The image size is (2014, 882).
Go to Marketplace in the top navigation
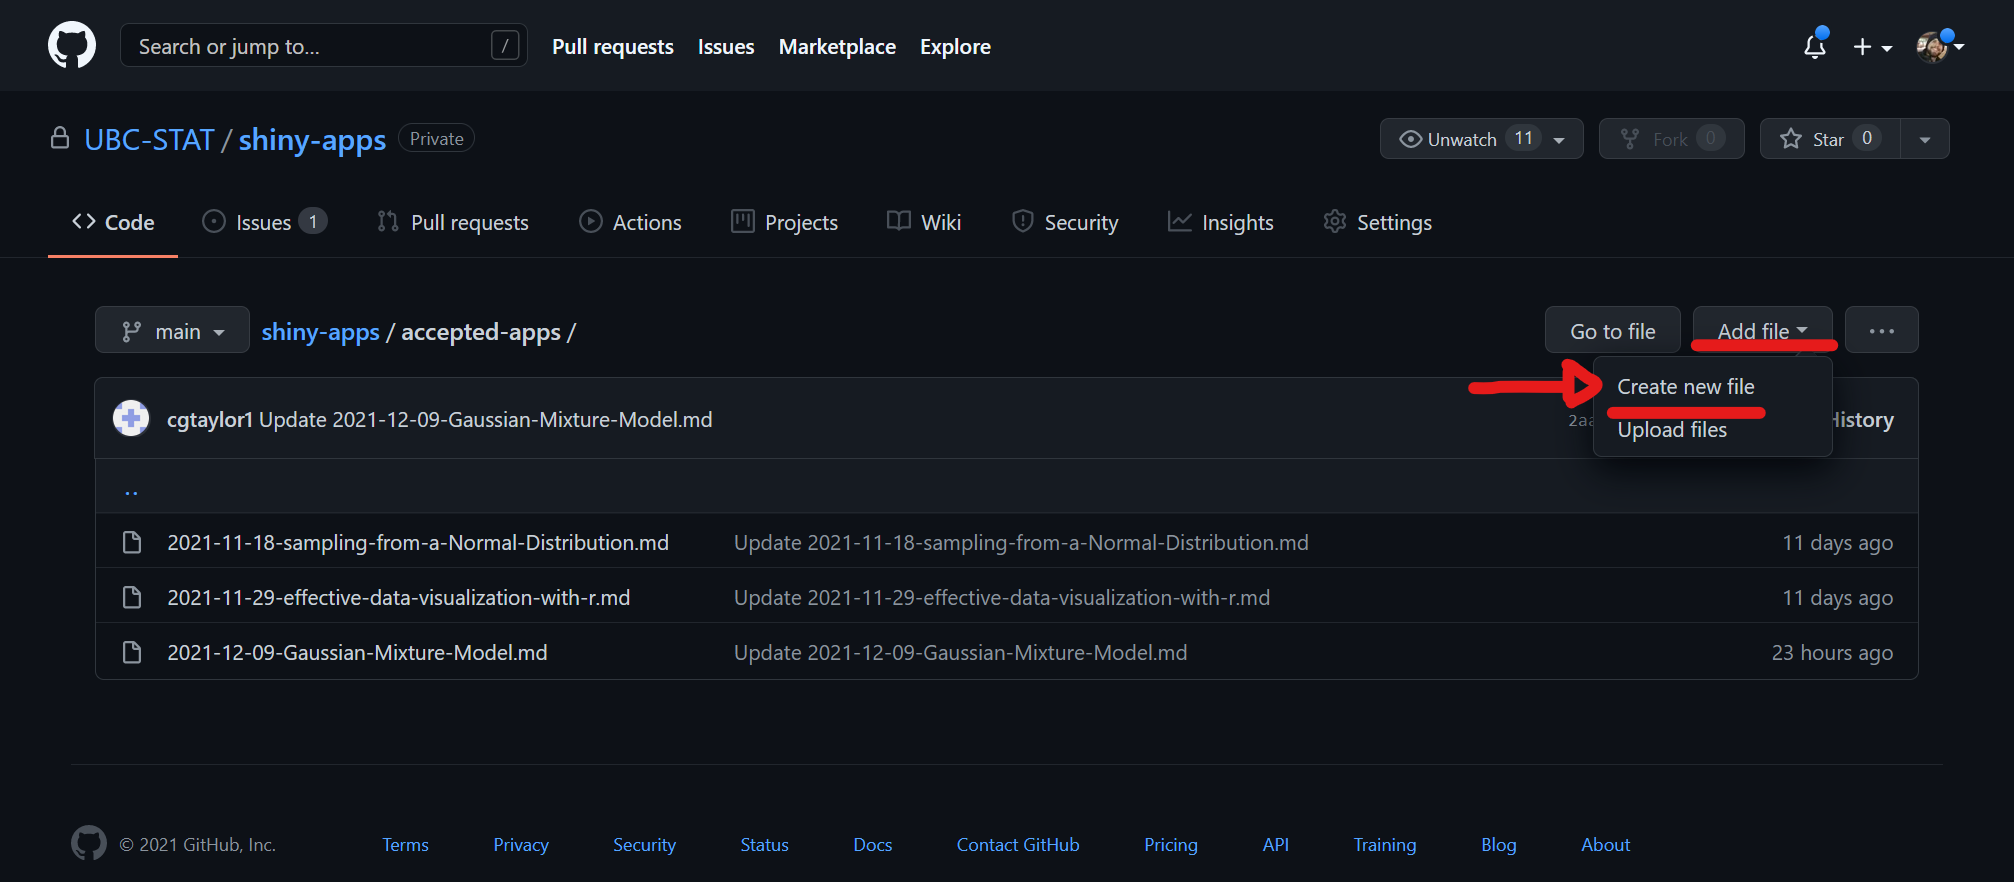(837, 47)
